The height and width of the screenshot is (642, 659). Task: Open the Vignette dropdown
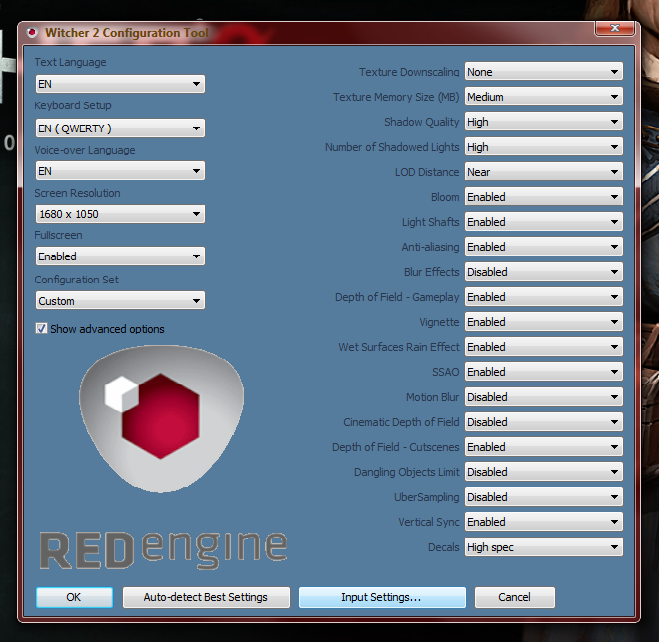[544, 322]
